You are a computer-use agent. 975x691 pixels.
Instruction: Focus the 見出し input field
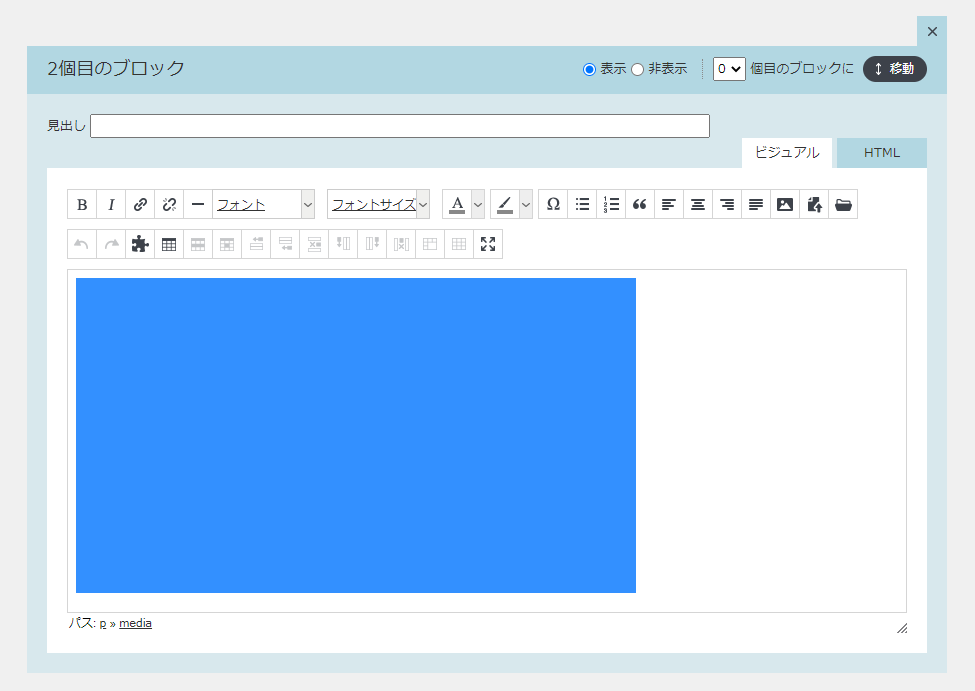pos(400,126)
